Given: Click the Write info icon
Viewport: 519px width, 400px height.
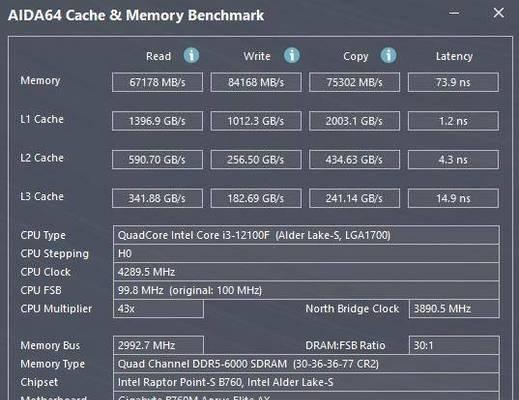Looking at the screenshot, I should coord(291,55).
